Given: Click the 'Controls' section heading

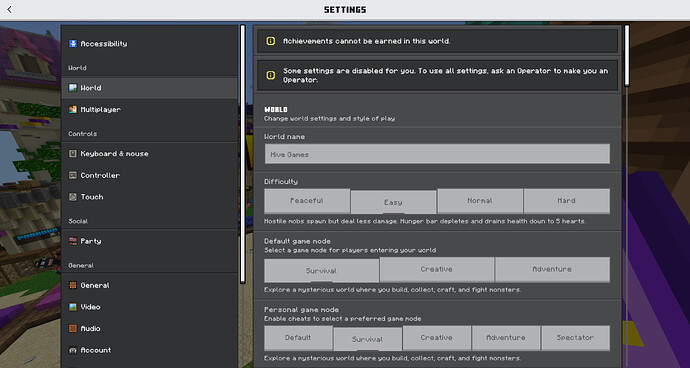Looking at the screenshot, I should [x=83, y=133].
